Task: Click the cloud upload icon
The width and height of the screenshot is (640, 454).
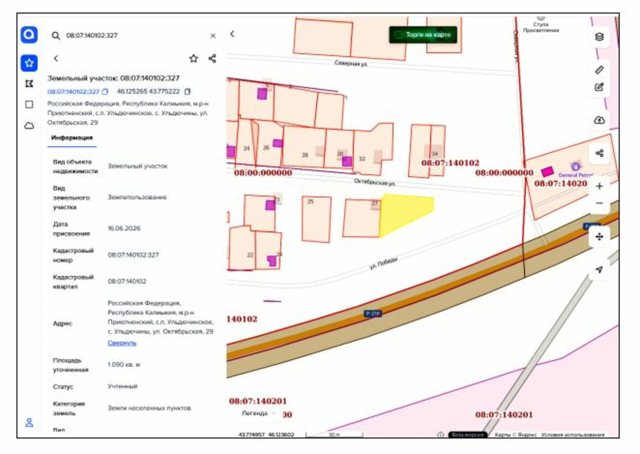Action: coord(599,120)
